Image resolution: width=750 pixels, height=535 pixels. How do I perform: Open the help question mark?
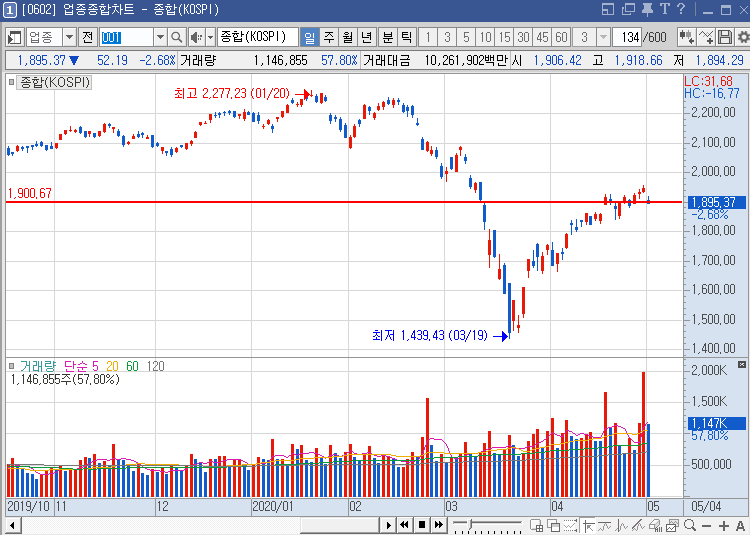pyautogui.click(x=681, y=9)
